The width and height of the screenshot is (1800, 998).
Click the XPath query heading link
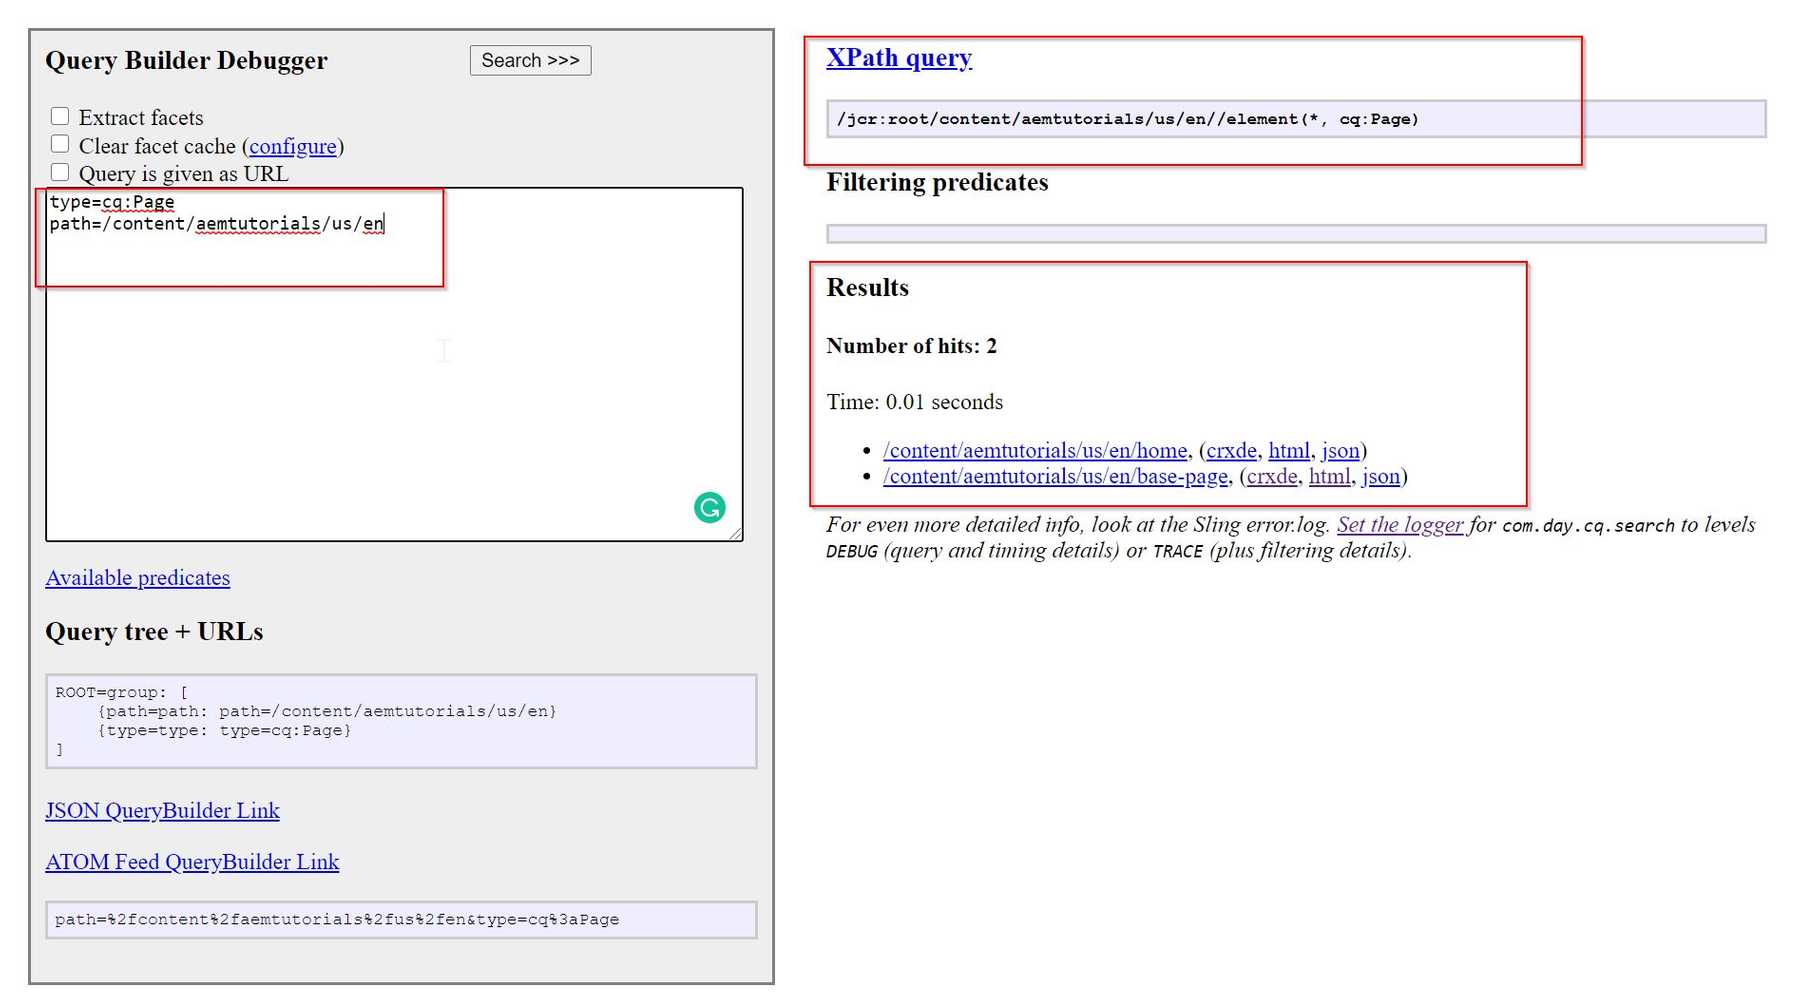click(898, 57)
